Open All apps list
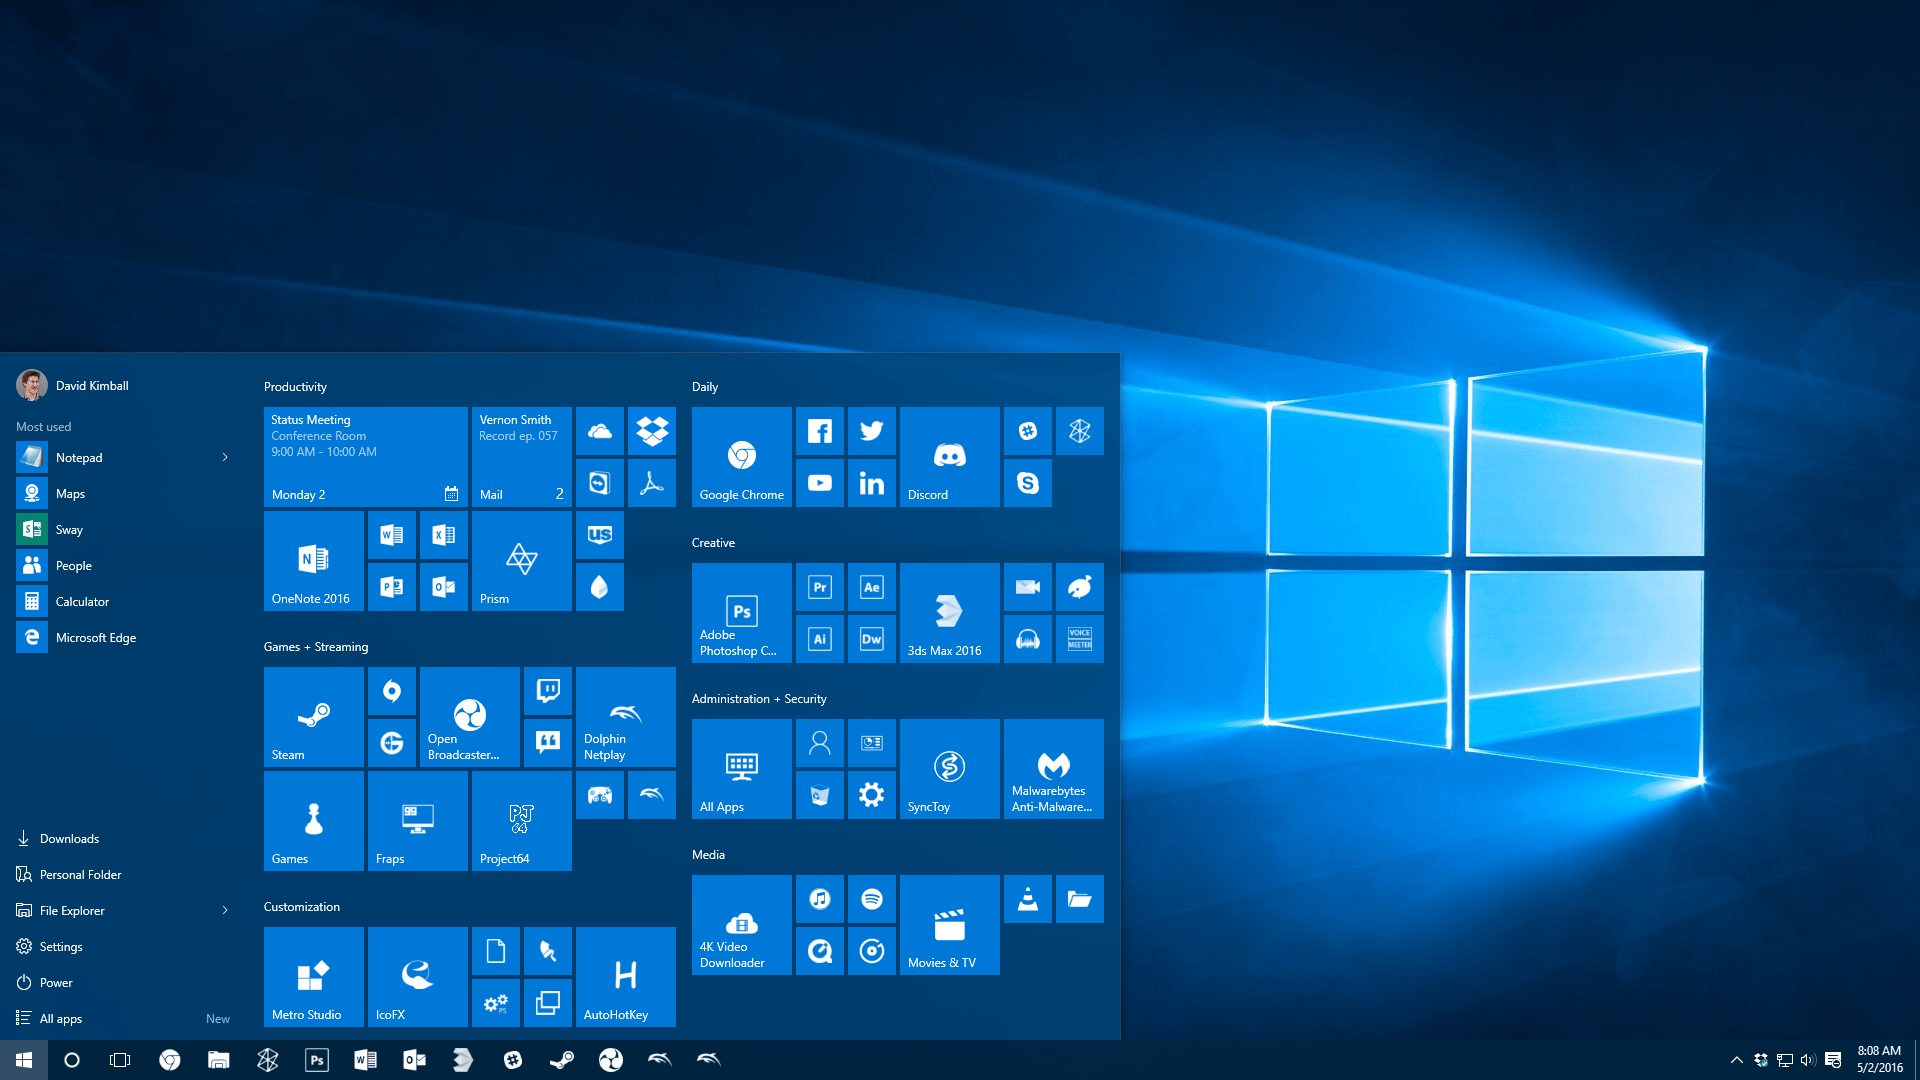The image size is (1920, 1080). tap(61, 1018)
